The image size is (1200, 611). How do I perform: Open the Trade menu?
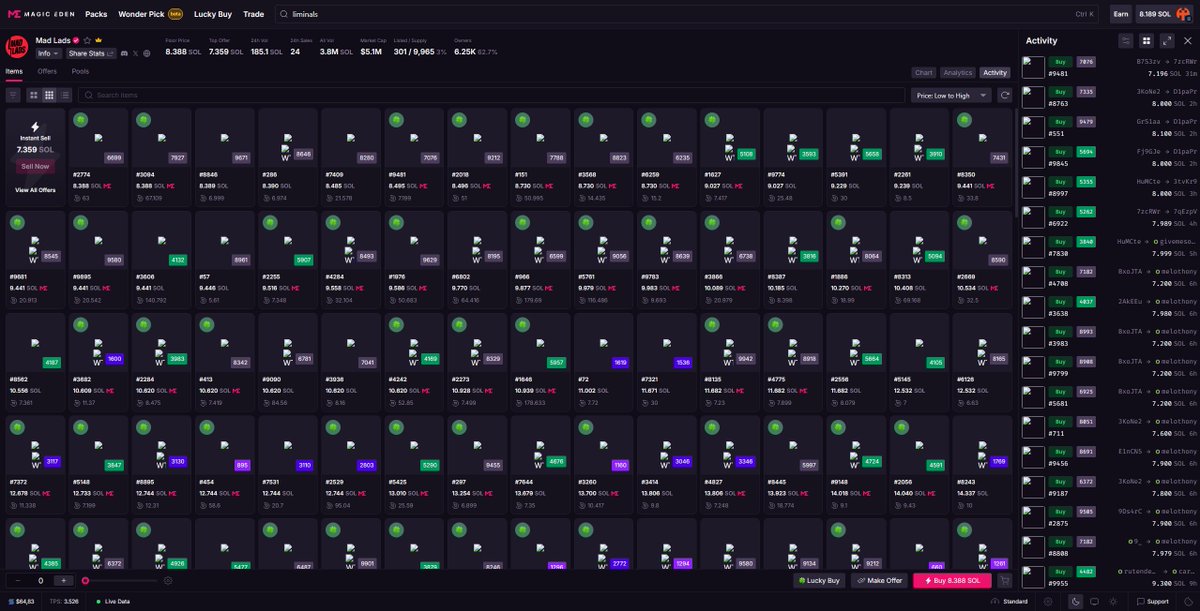254,14
